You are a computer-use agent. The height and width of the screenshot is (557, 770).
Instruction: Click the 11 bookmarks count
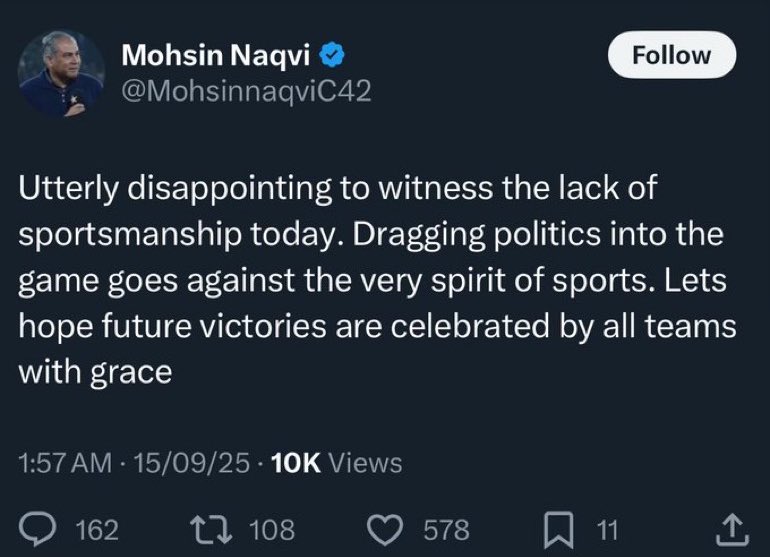[x=607, y=530]
